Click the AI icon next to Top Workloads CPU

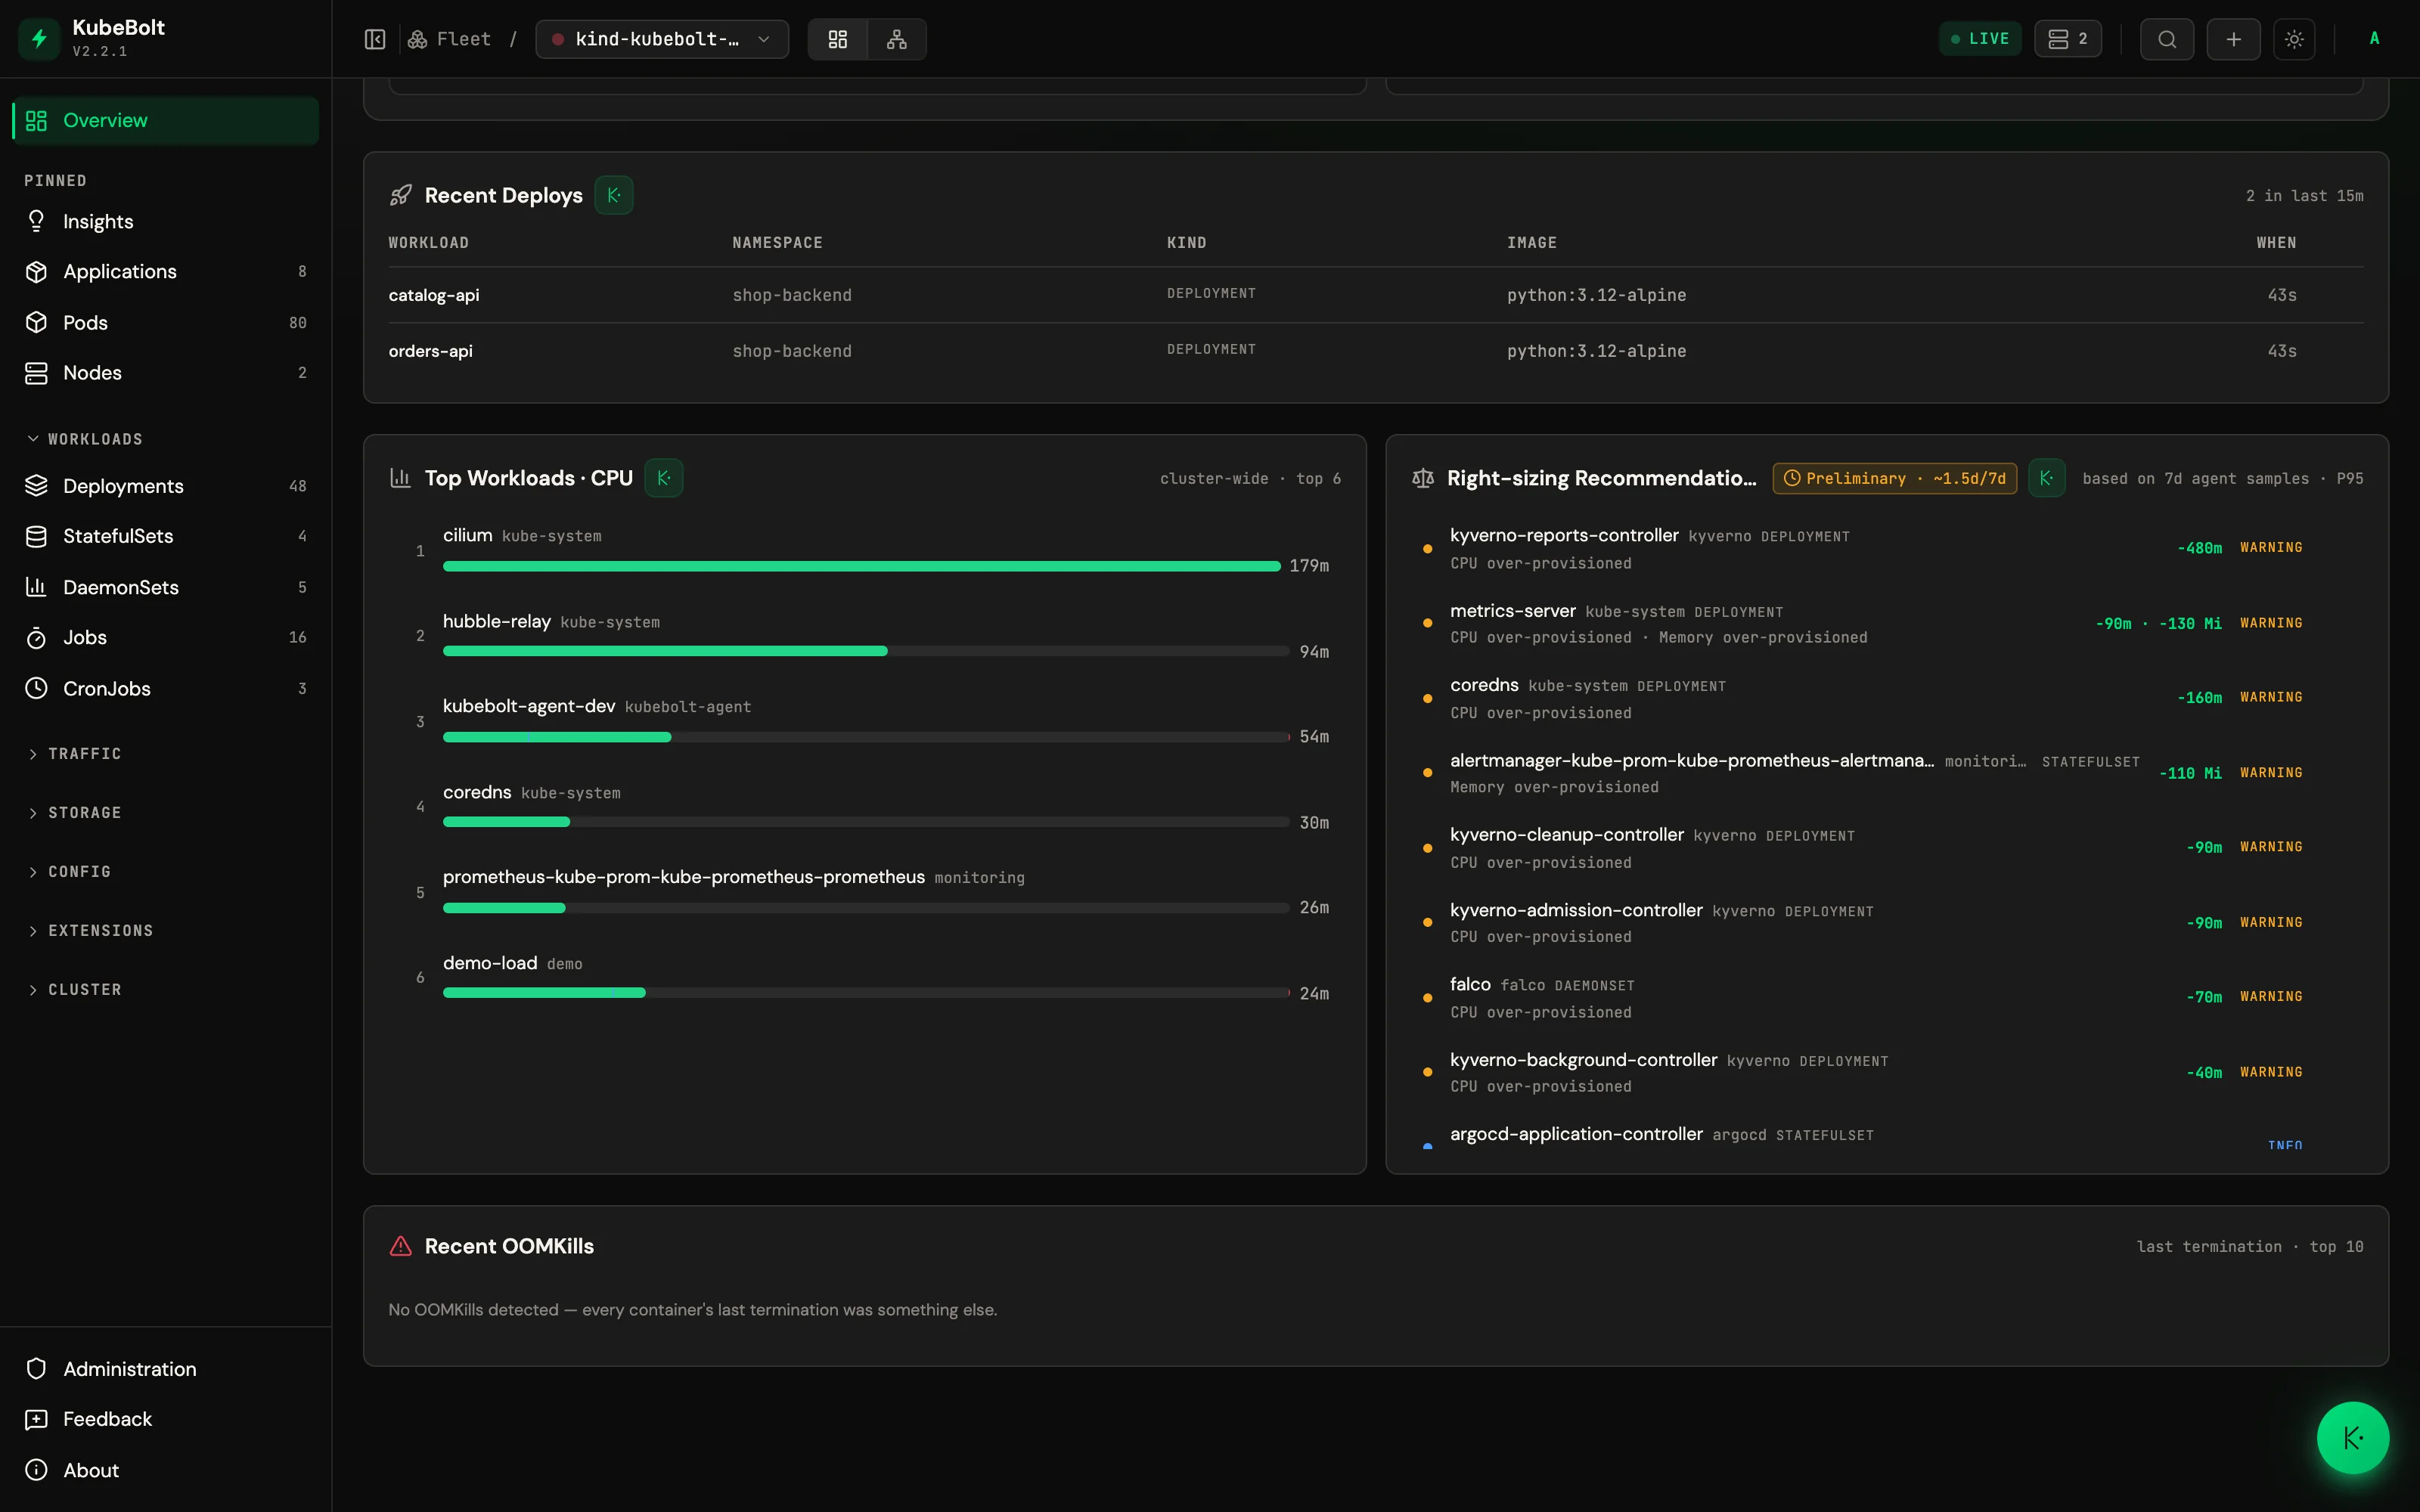click(664, 478)
